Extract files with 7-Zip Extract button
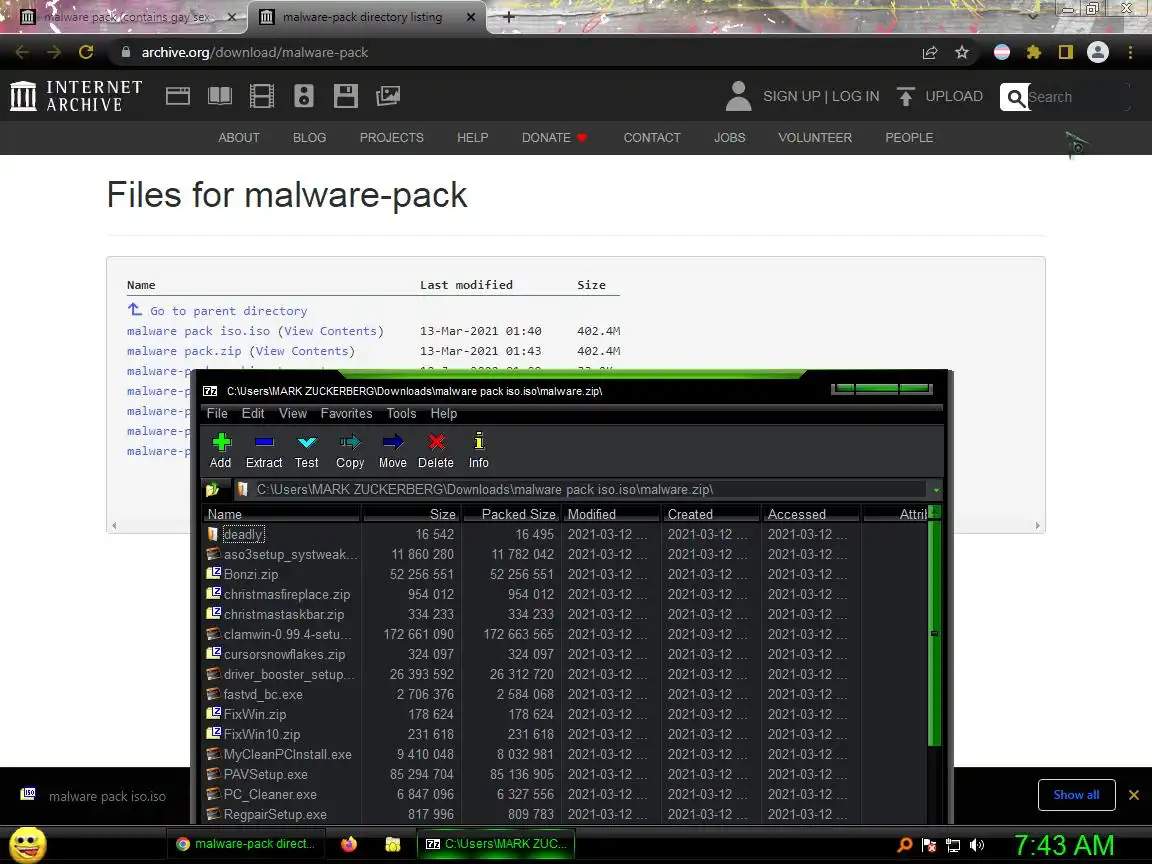The height and width of the screenshot is (864, 1152). click(x=264, y=450)
